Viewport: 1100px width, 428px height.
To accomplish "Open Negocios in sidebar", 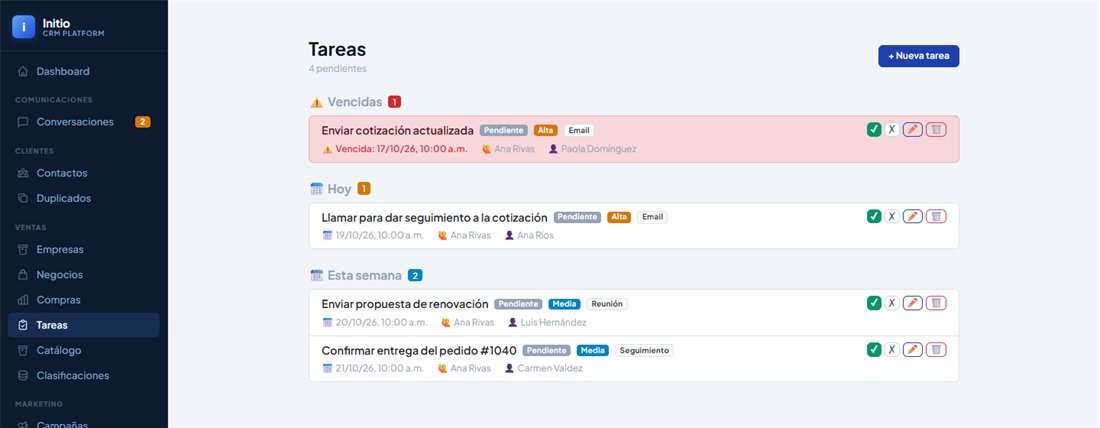I will 83,274.
